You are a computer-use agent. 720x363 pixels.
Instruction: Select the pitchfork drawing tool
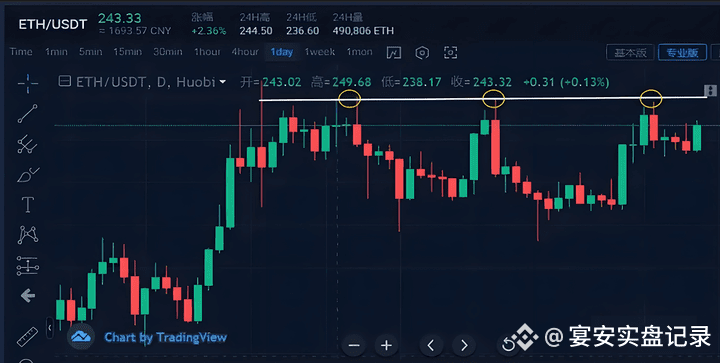click(x=28, y=144)
